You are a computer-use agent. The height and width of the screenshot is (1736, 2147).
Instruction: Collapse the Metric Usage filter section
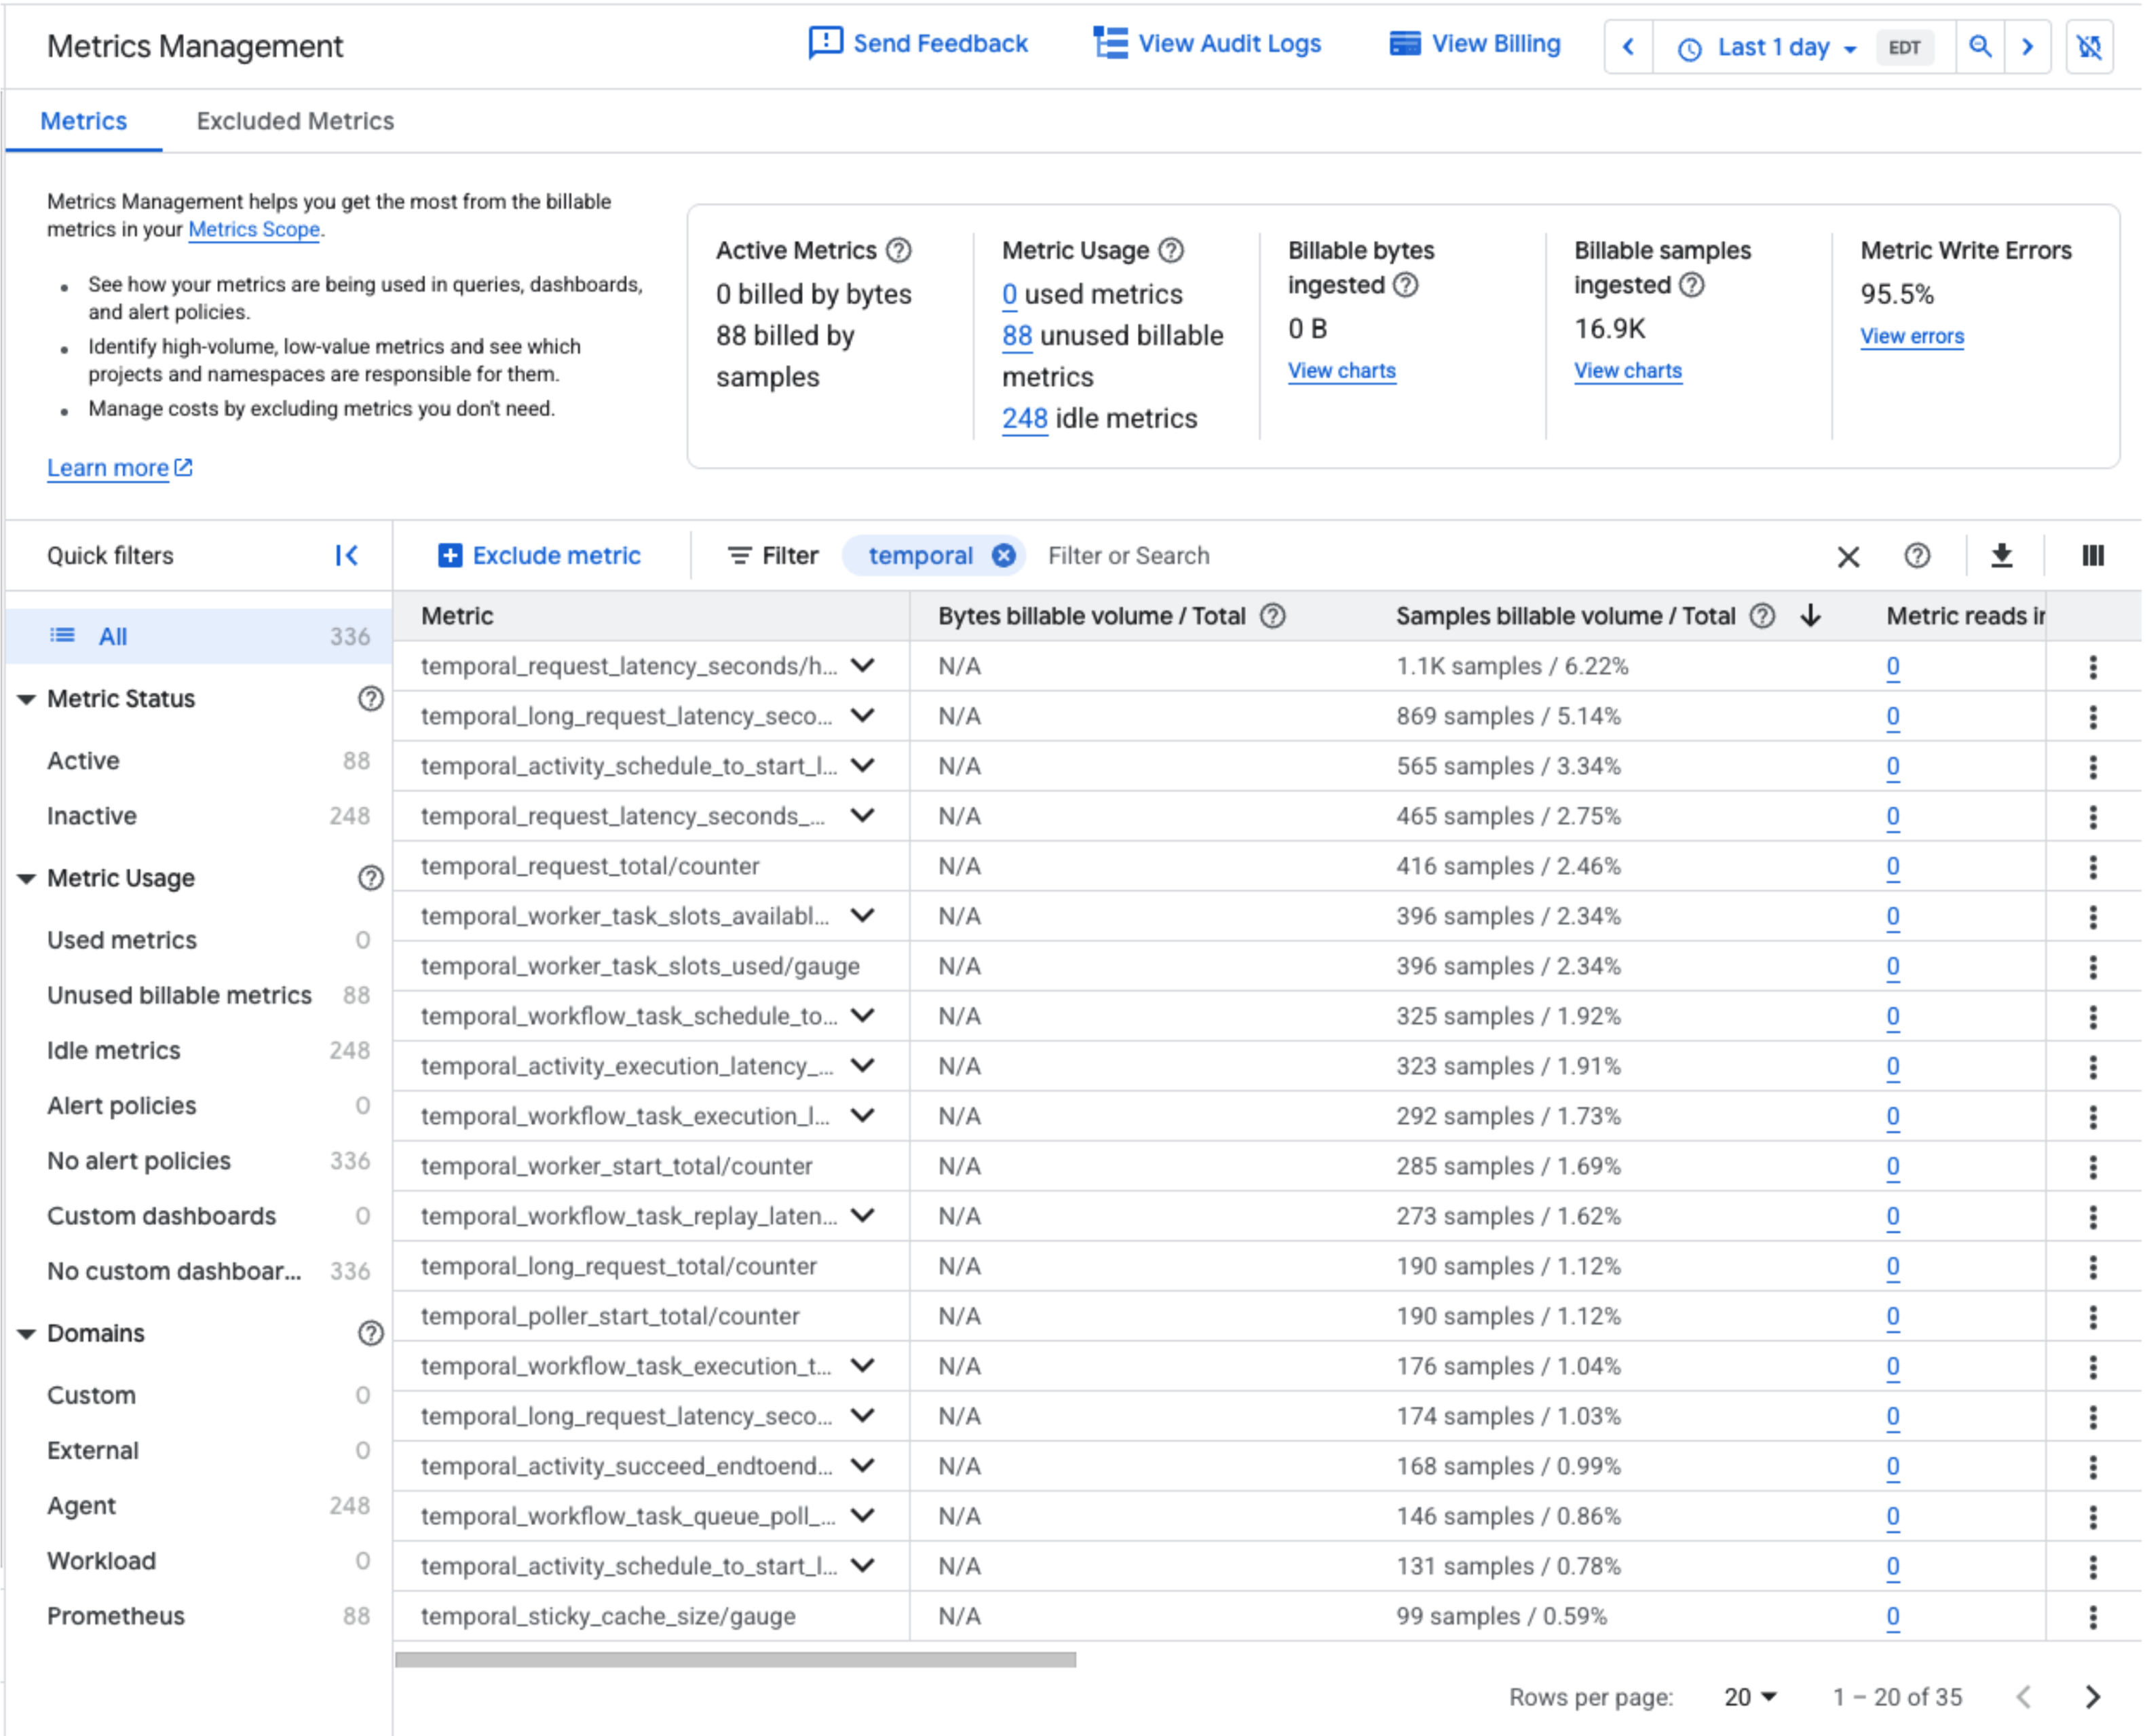tap(27, 879)
